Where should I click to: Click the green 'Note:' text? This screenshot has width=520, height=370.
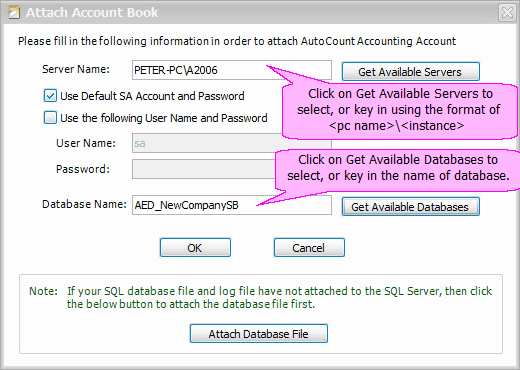coord(43,291)
